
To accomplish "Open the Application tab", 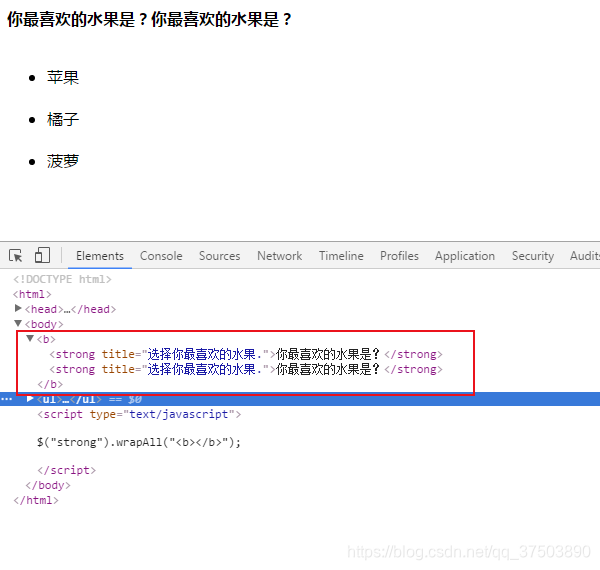I will point(465,256).
